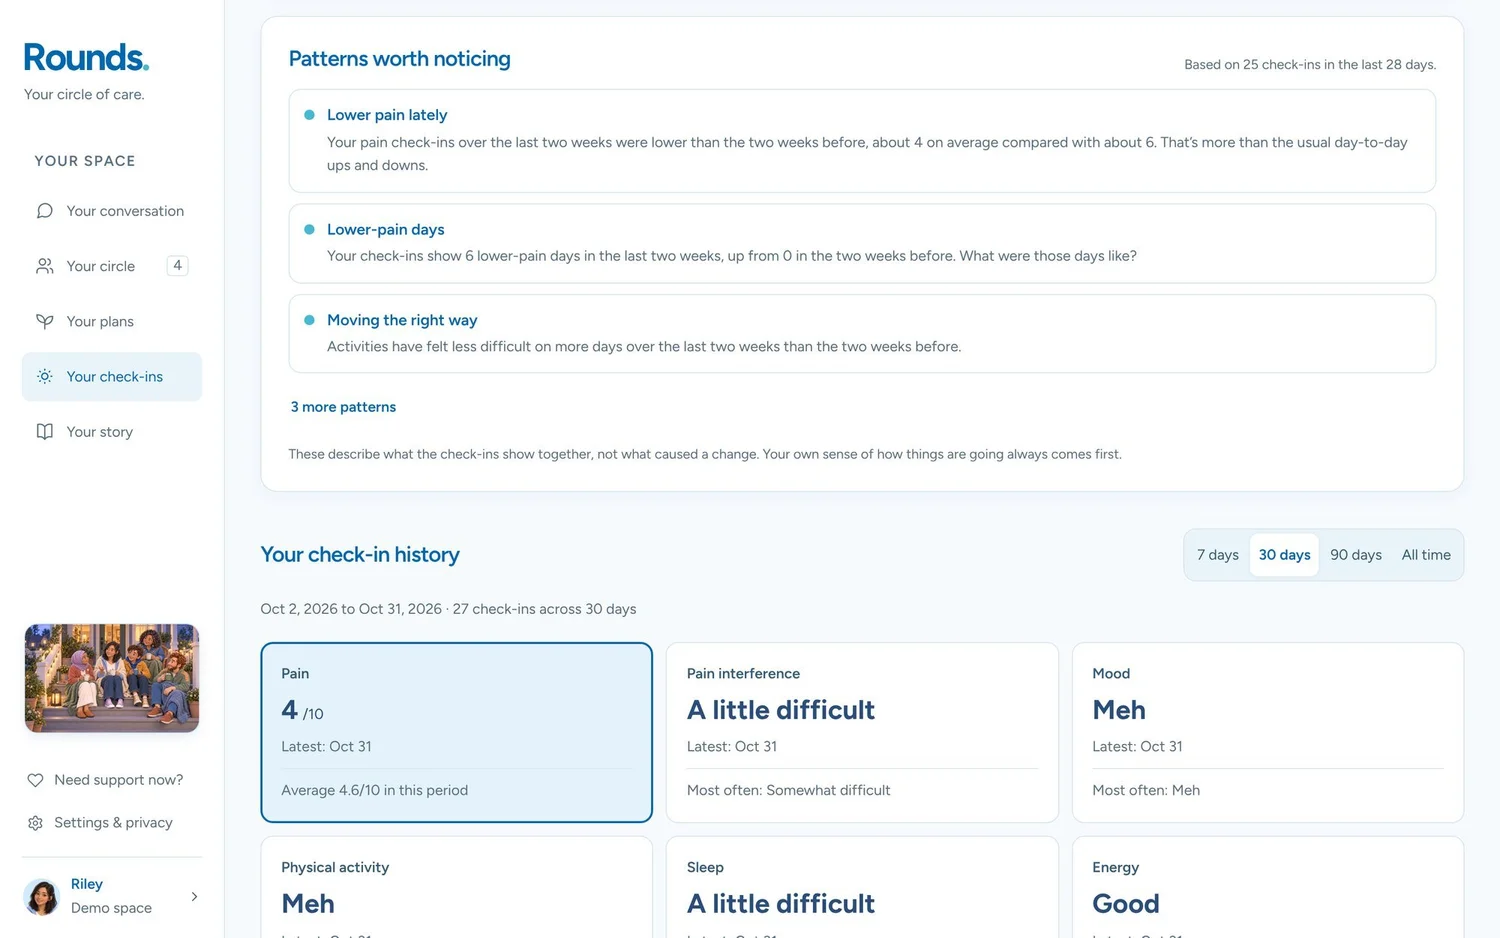Screen dimensions: 1500x938
Task: Select the Energy check-in card
Action: pyautogui.click(x=1268, y=887)
